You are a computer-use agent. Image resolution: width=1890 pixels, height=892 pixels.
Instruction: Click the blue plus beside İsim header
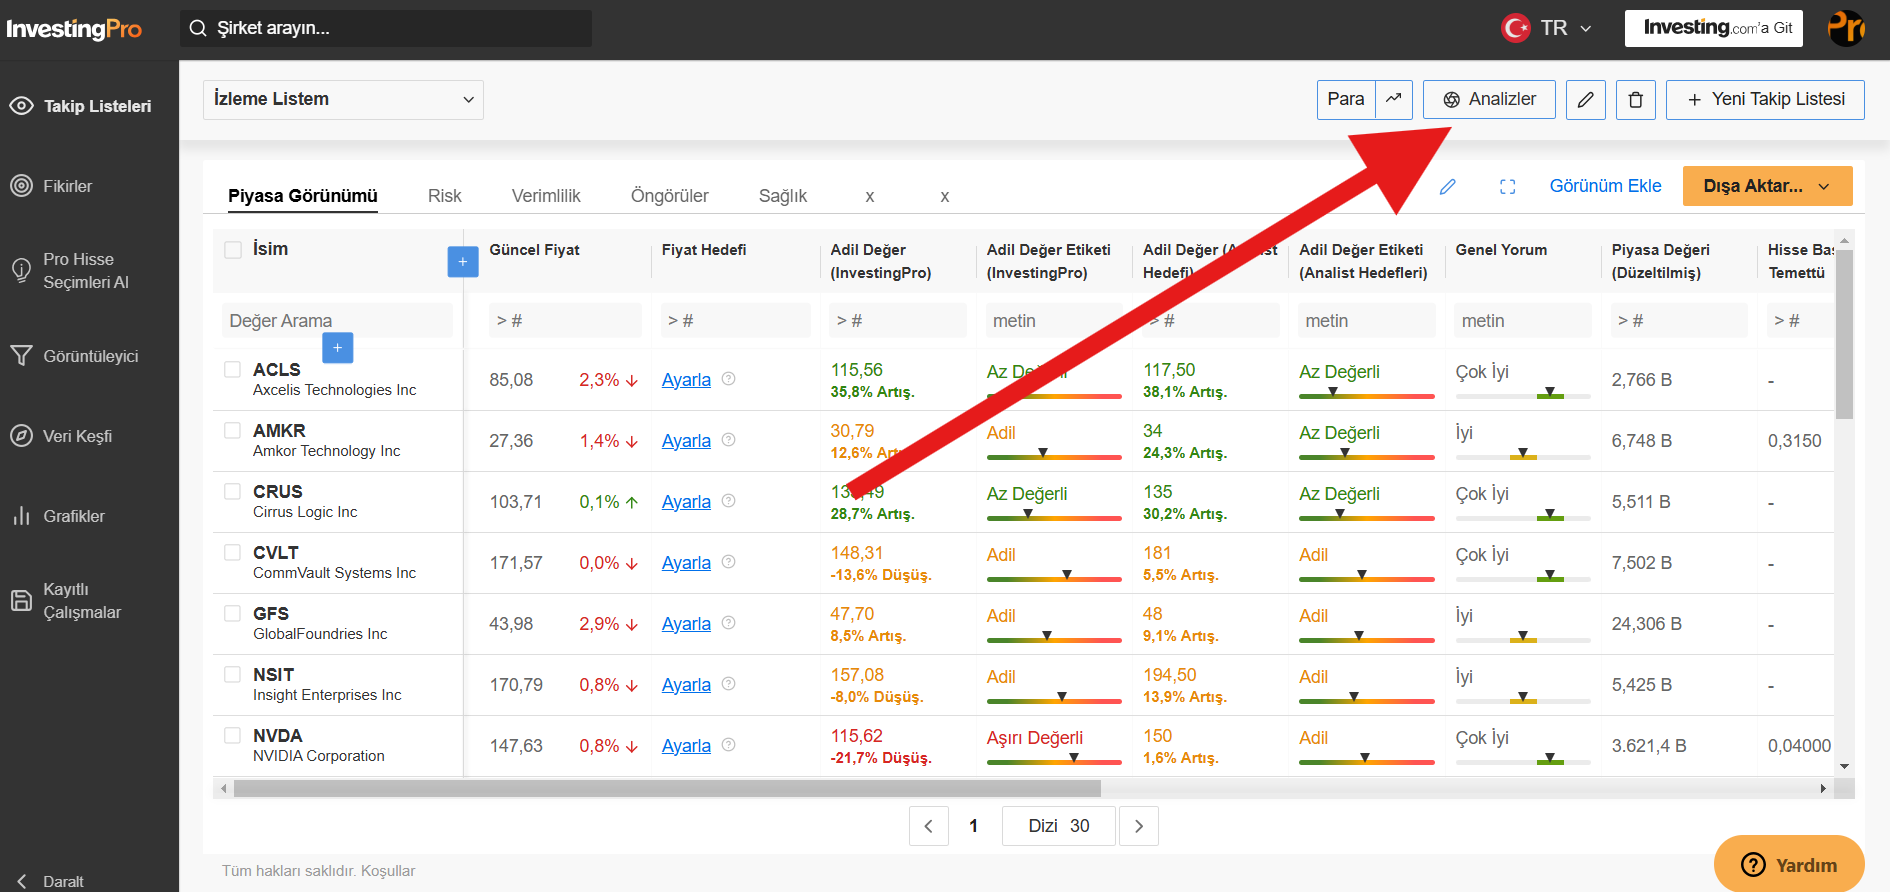462,262
